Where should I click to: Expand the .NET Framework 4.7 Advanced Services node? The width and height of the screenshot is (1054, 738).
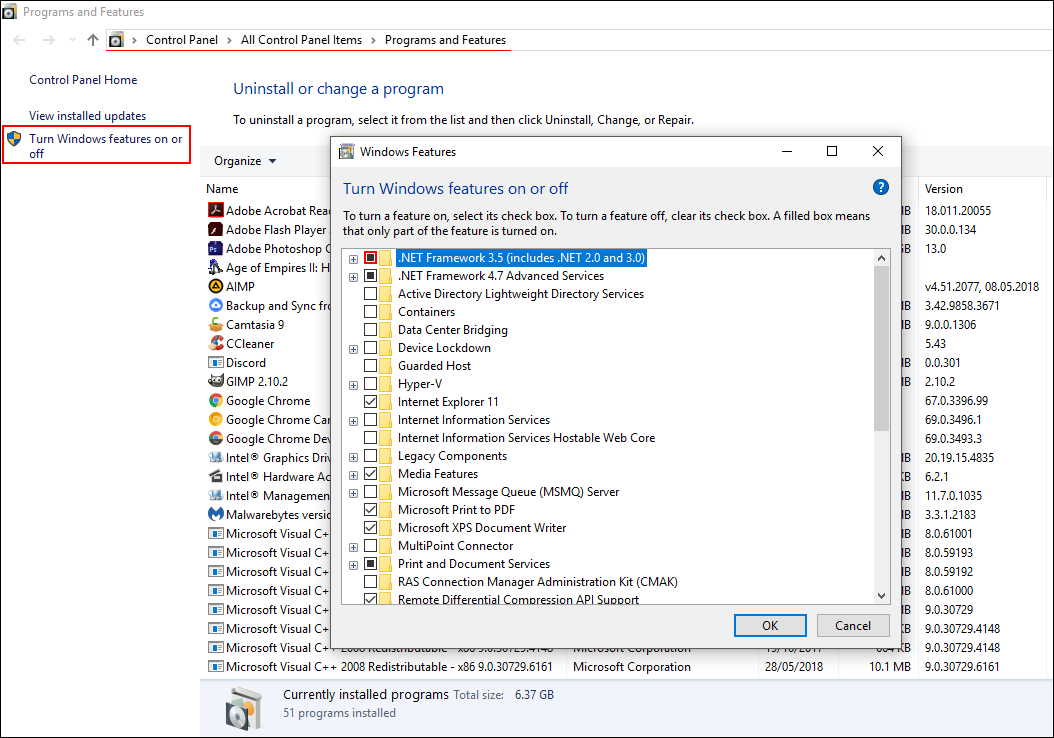[354, 277]
